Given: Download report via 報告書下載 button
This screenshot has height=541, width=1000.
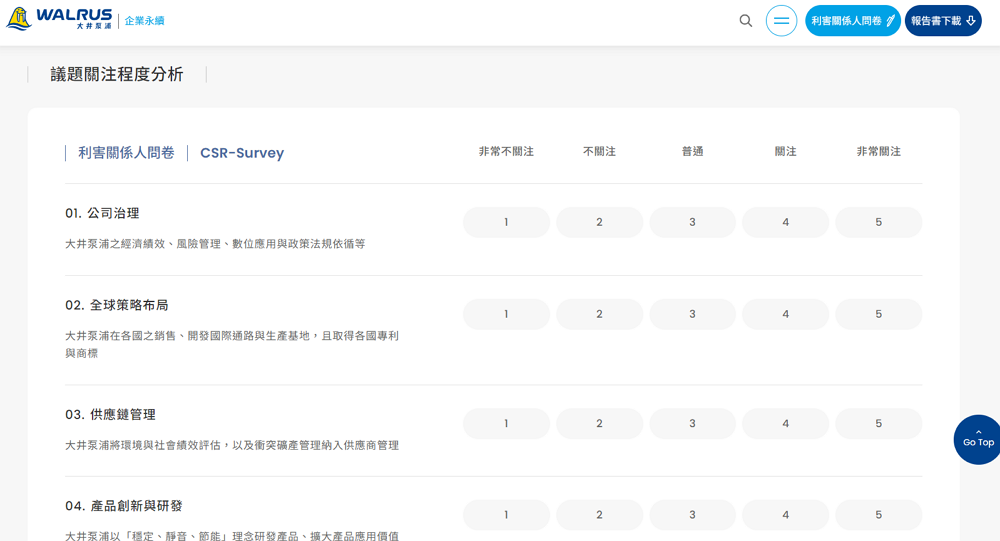Looking at the screenshot, I should [942, 21].
